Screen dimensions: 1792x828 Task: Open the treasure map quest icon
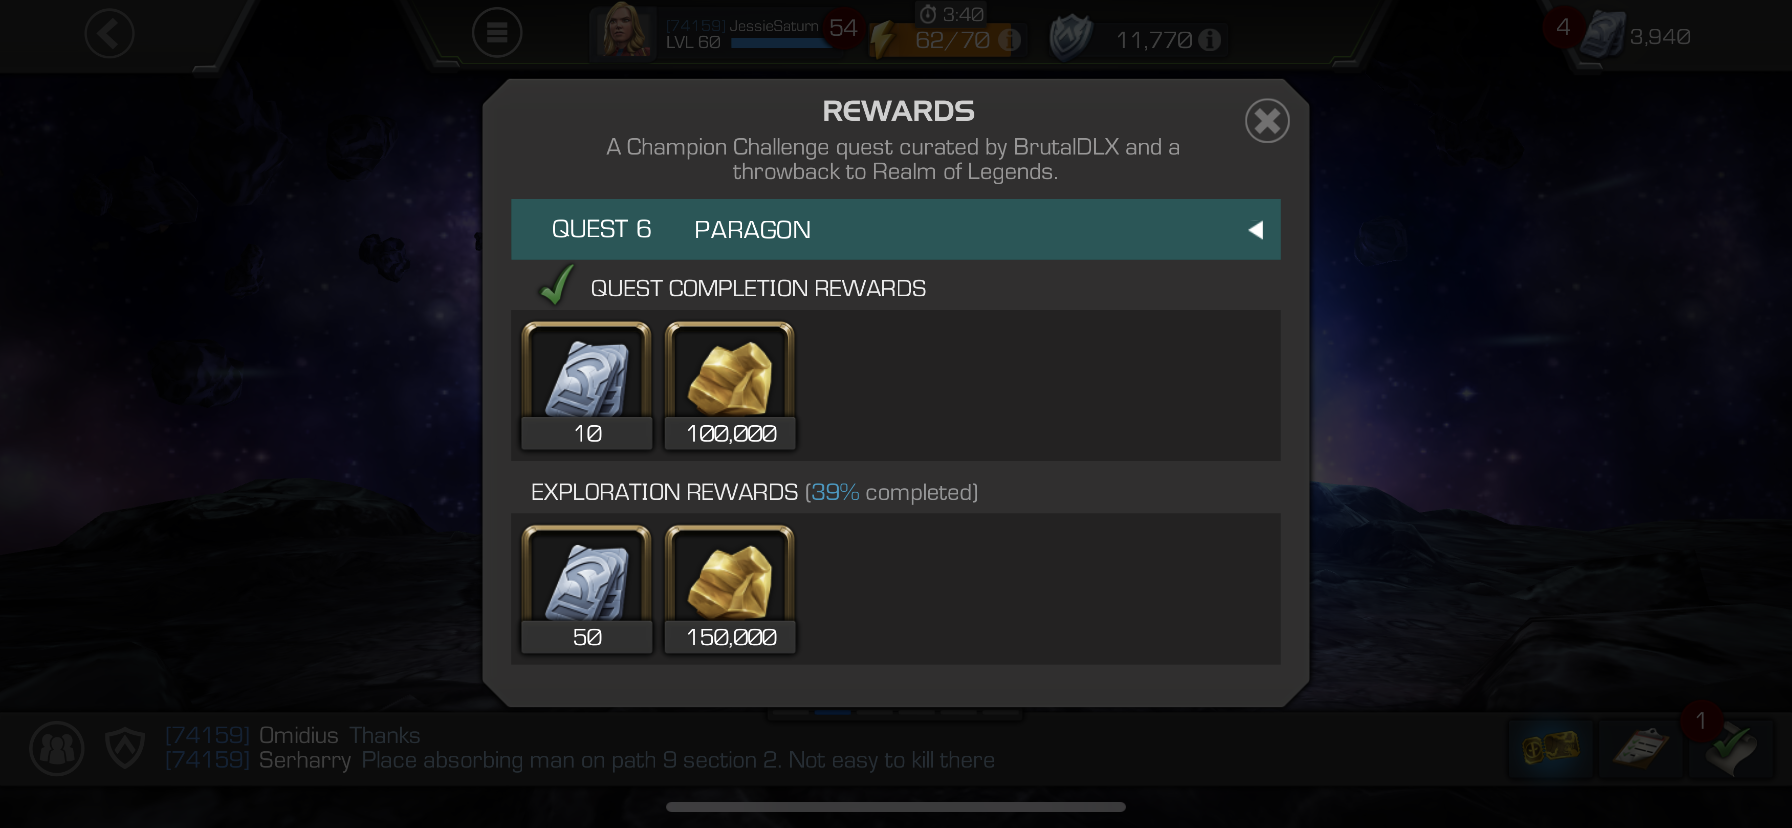(1550, 748)
